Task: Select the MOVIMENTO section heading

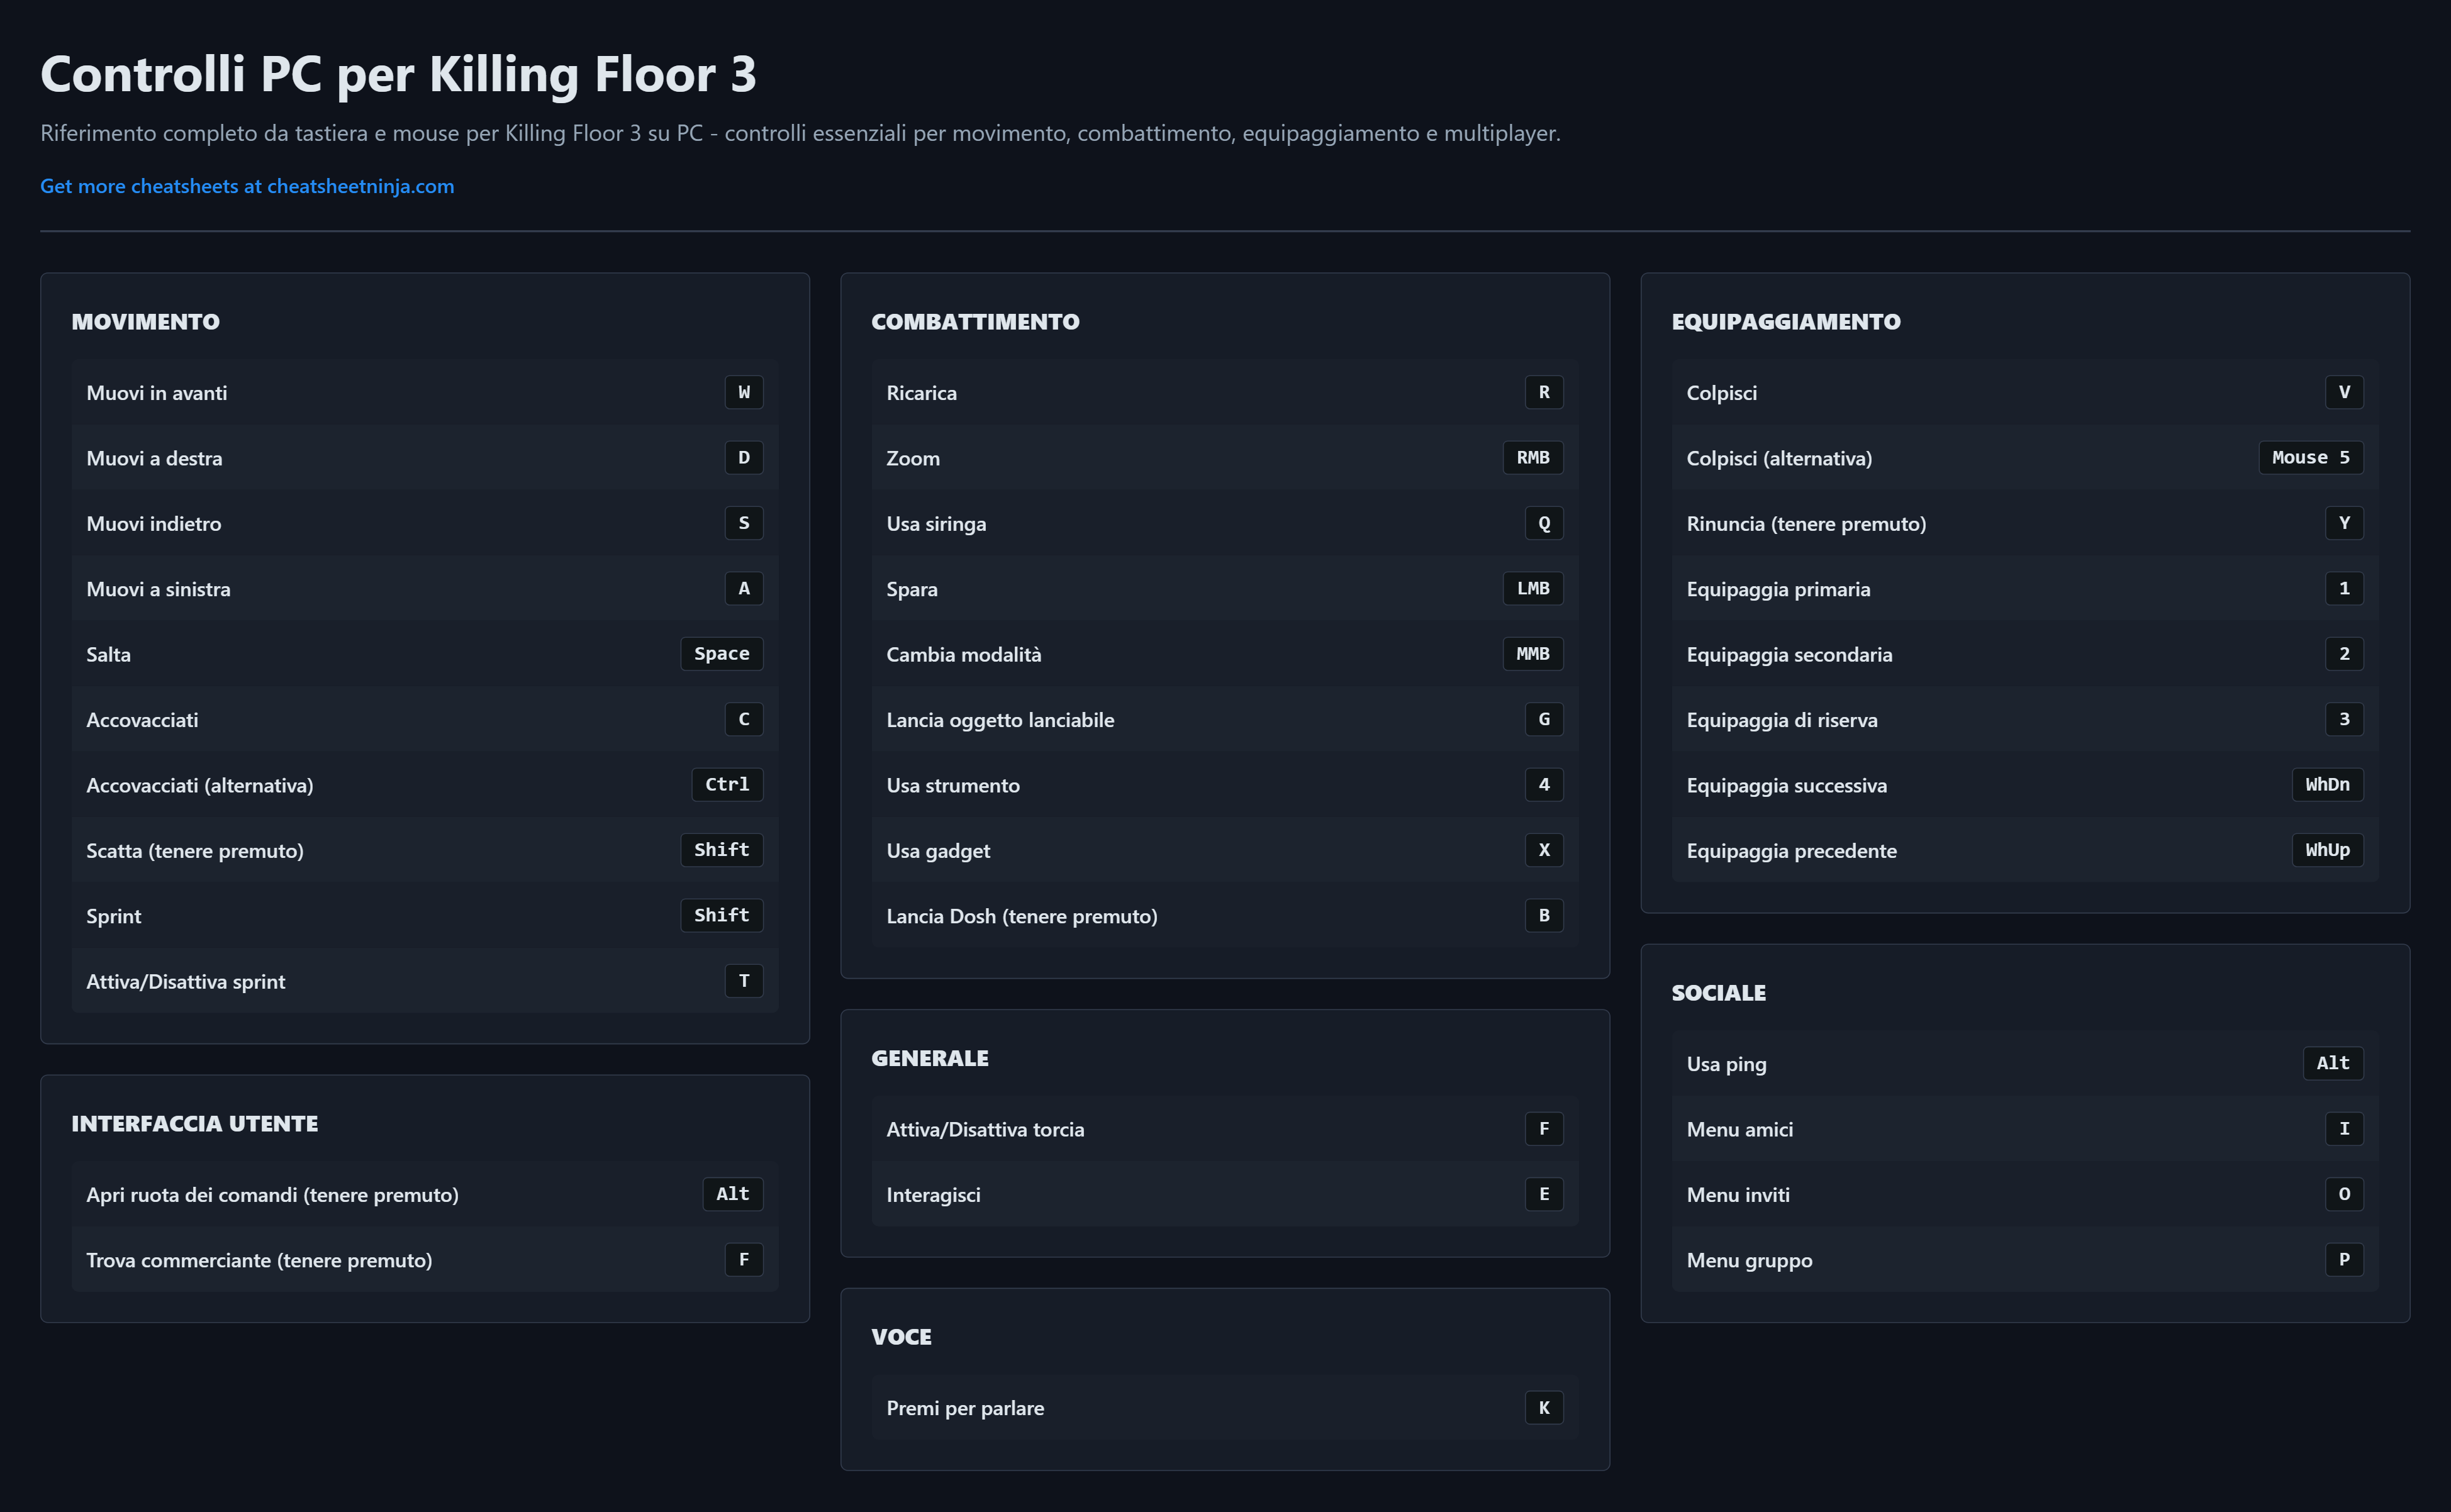Action: pos(145,322)
